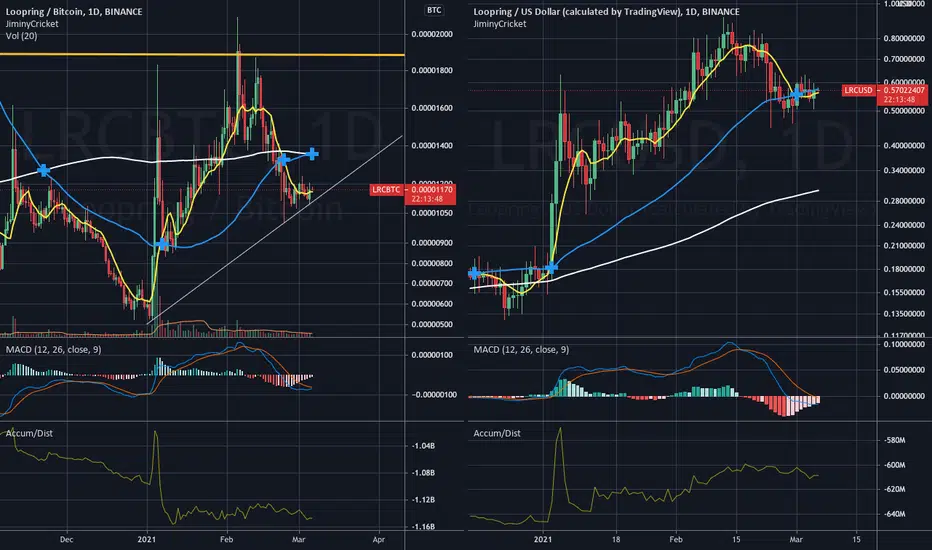Viewport: 932px width, 550px height.
Task: Click the 0.00000700 price axis value
Action: click(432, 283)
